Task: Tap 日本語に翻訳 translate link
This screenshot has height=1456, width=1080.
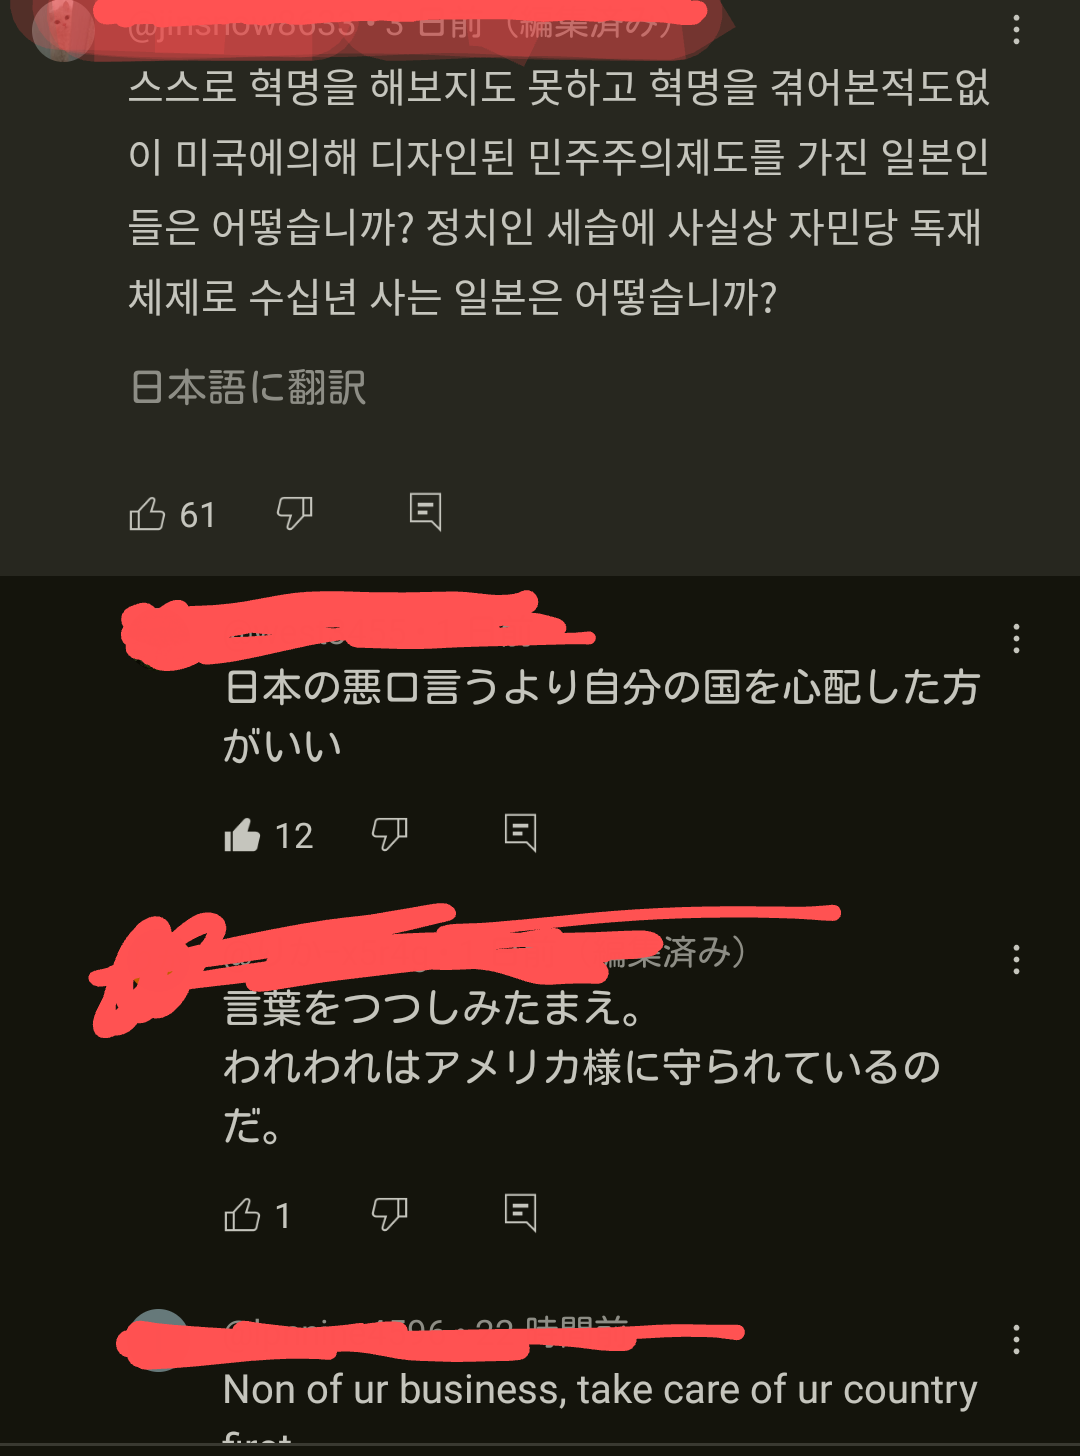Action: click(x=248, y=387)
